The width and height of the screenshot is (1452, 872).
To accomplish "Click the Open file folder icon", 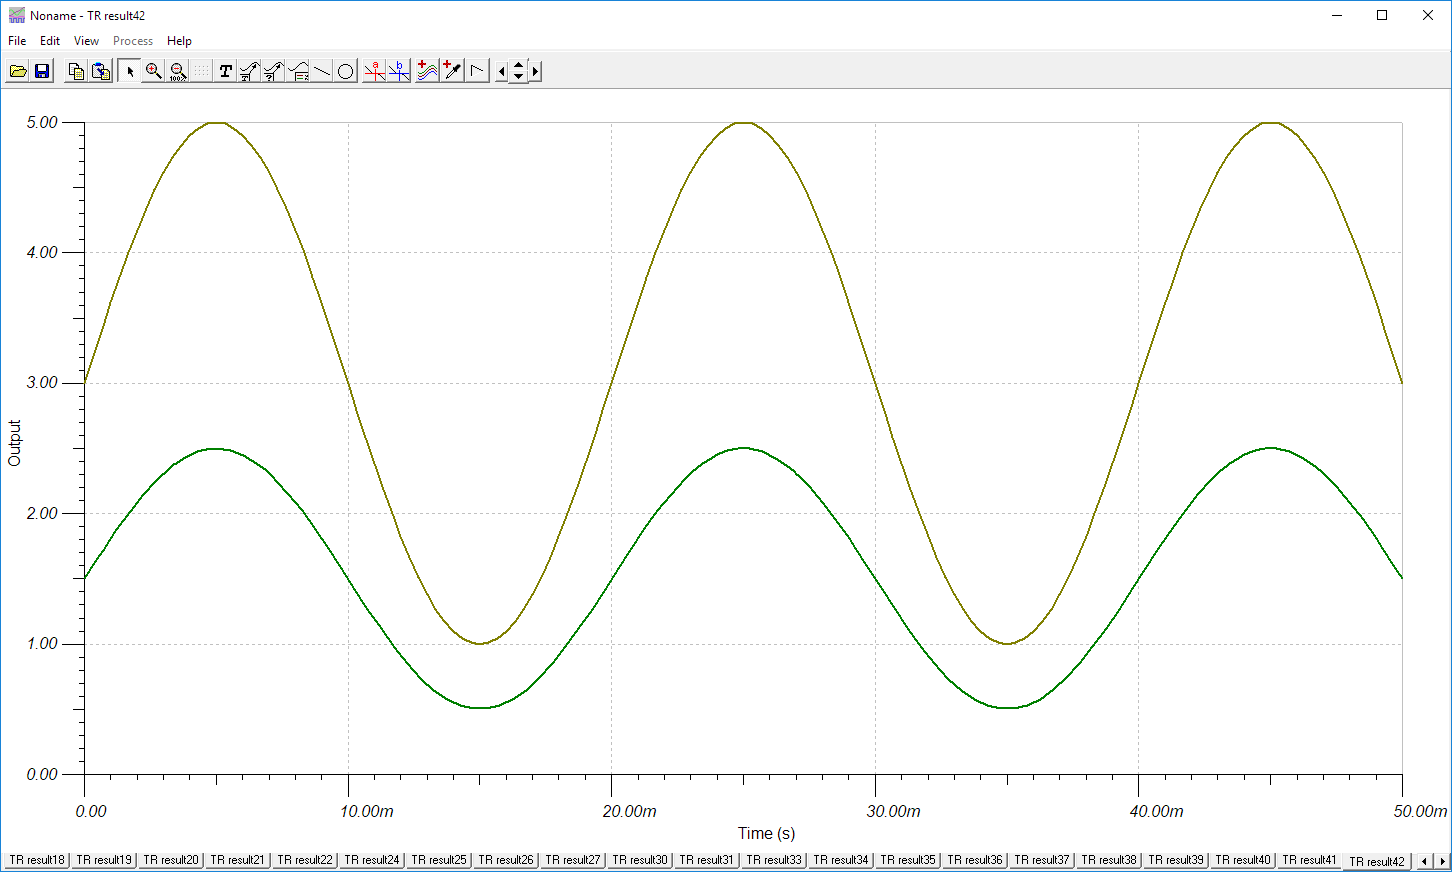I will [18, 71].
